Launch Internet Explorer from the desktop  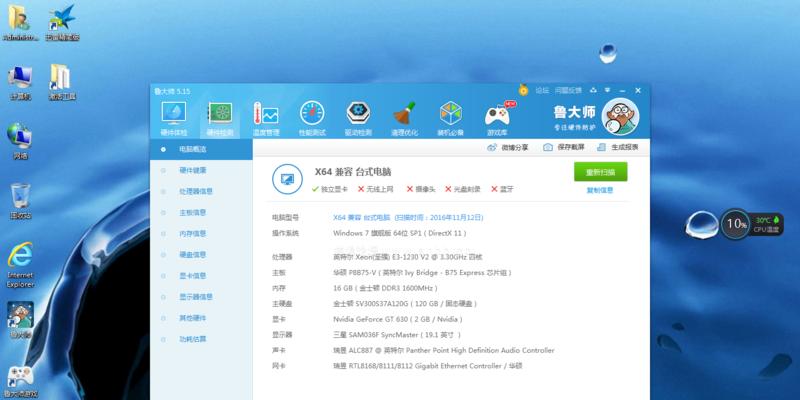[20, 264]
